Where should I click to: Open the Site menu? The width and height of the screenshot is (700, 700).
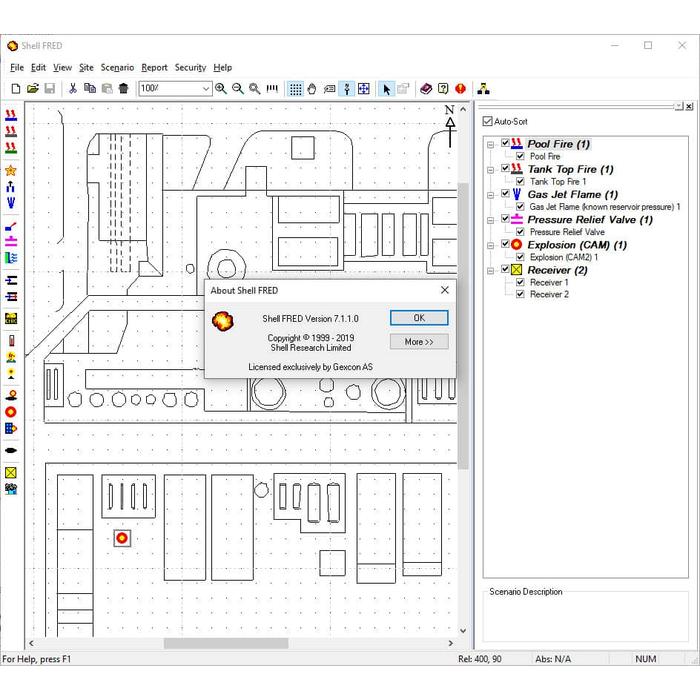(x=86, y=67)
